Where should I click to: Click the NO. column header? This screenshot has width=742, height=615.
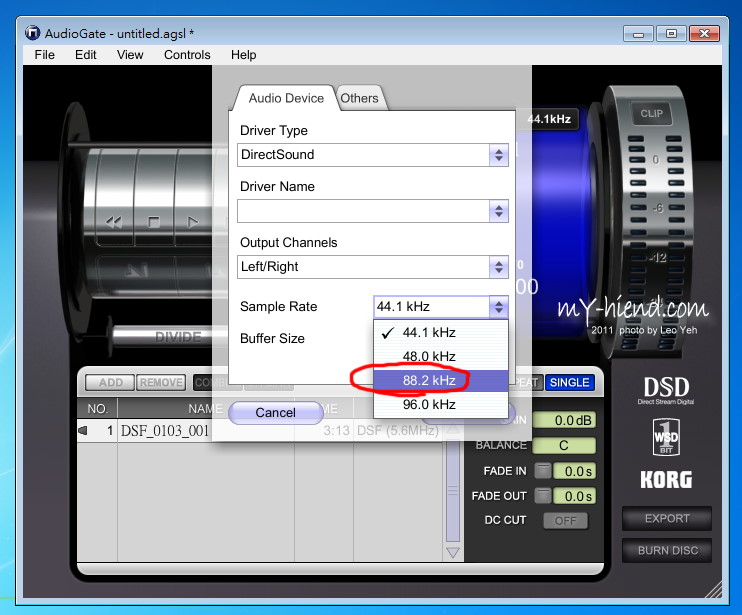point(97,408)
